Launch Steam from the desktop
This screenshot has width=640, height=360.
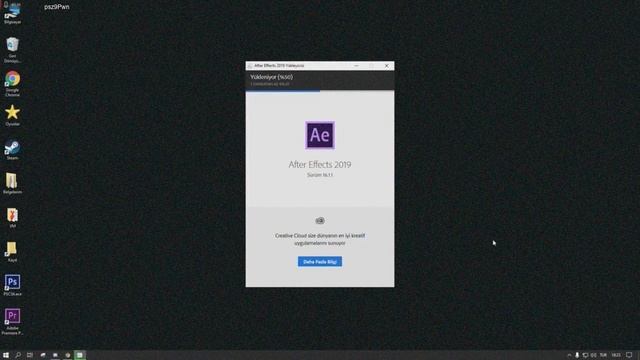[x=12, y=149]
